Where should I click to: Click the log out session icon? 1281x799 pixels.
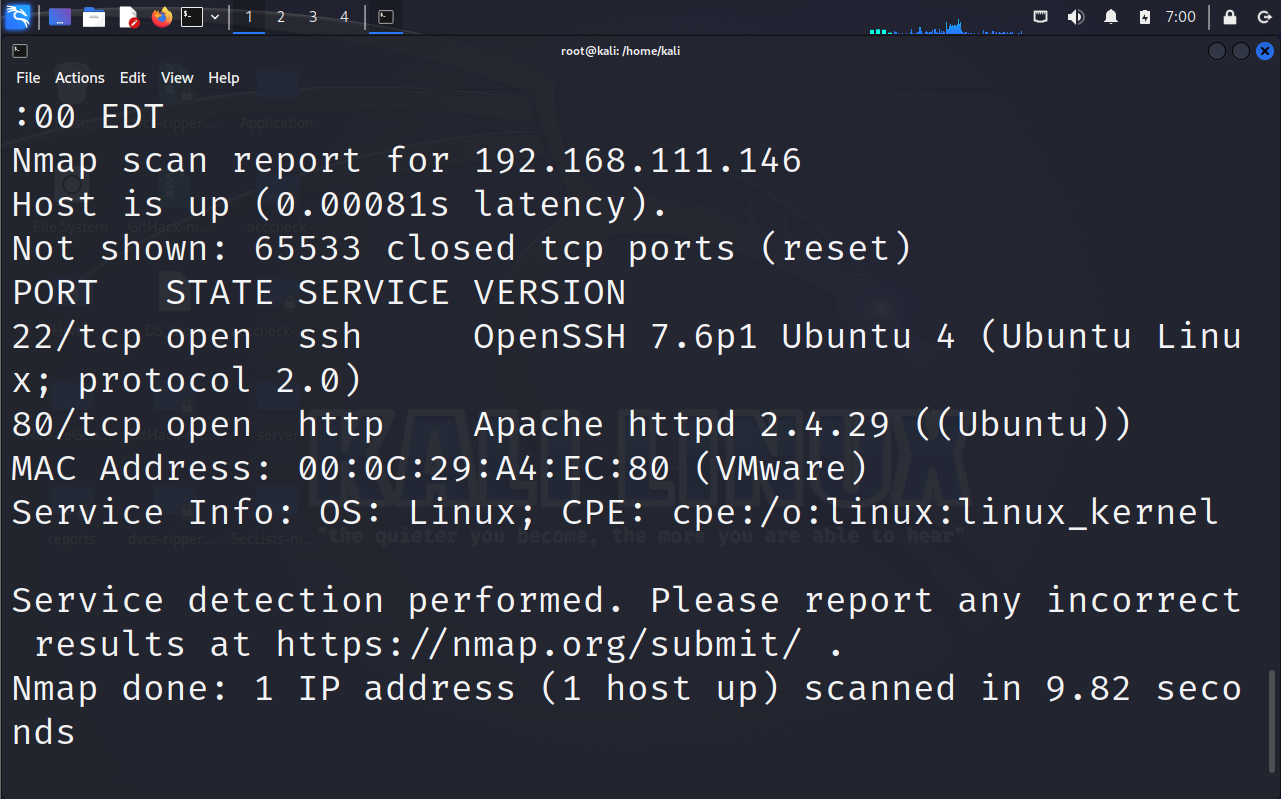pyautogui.click(x=1264, y=17)
